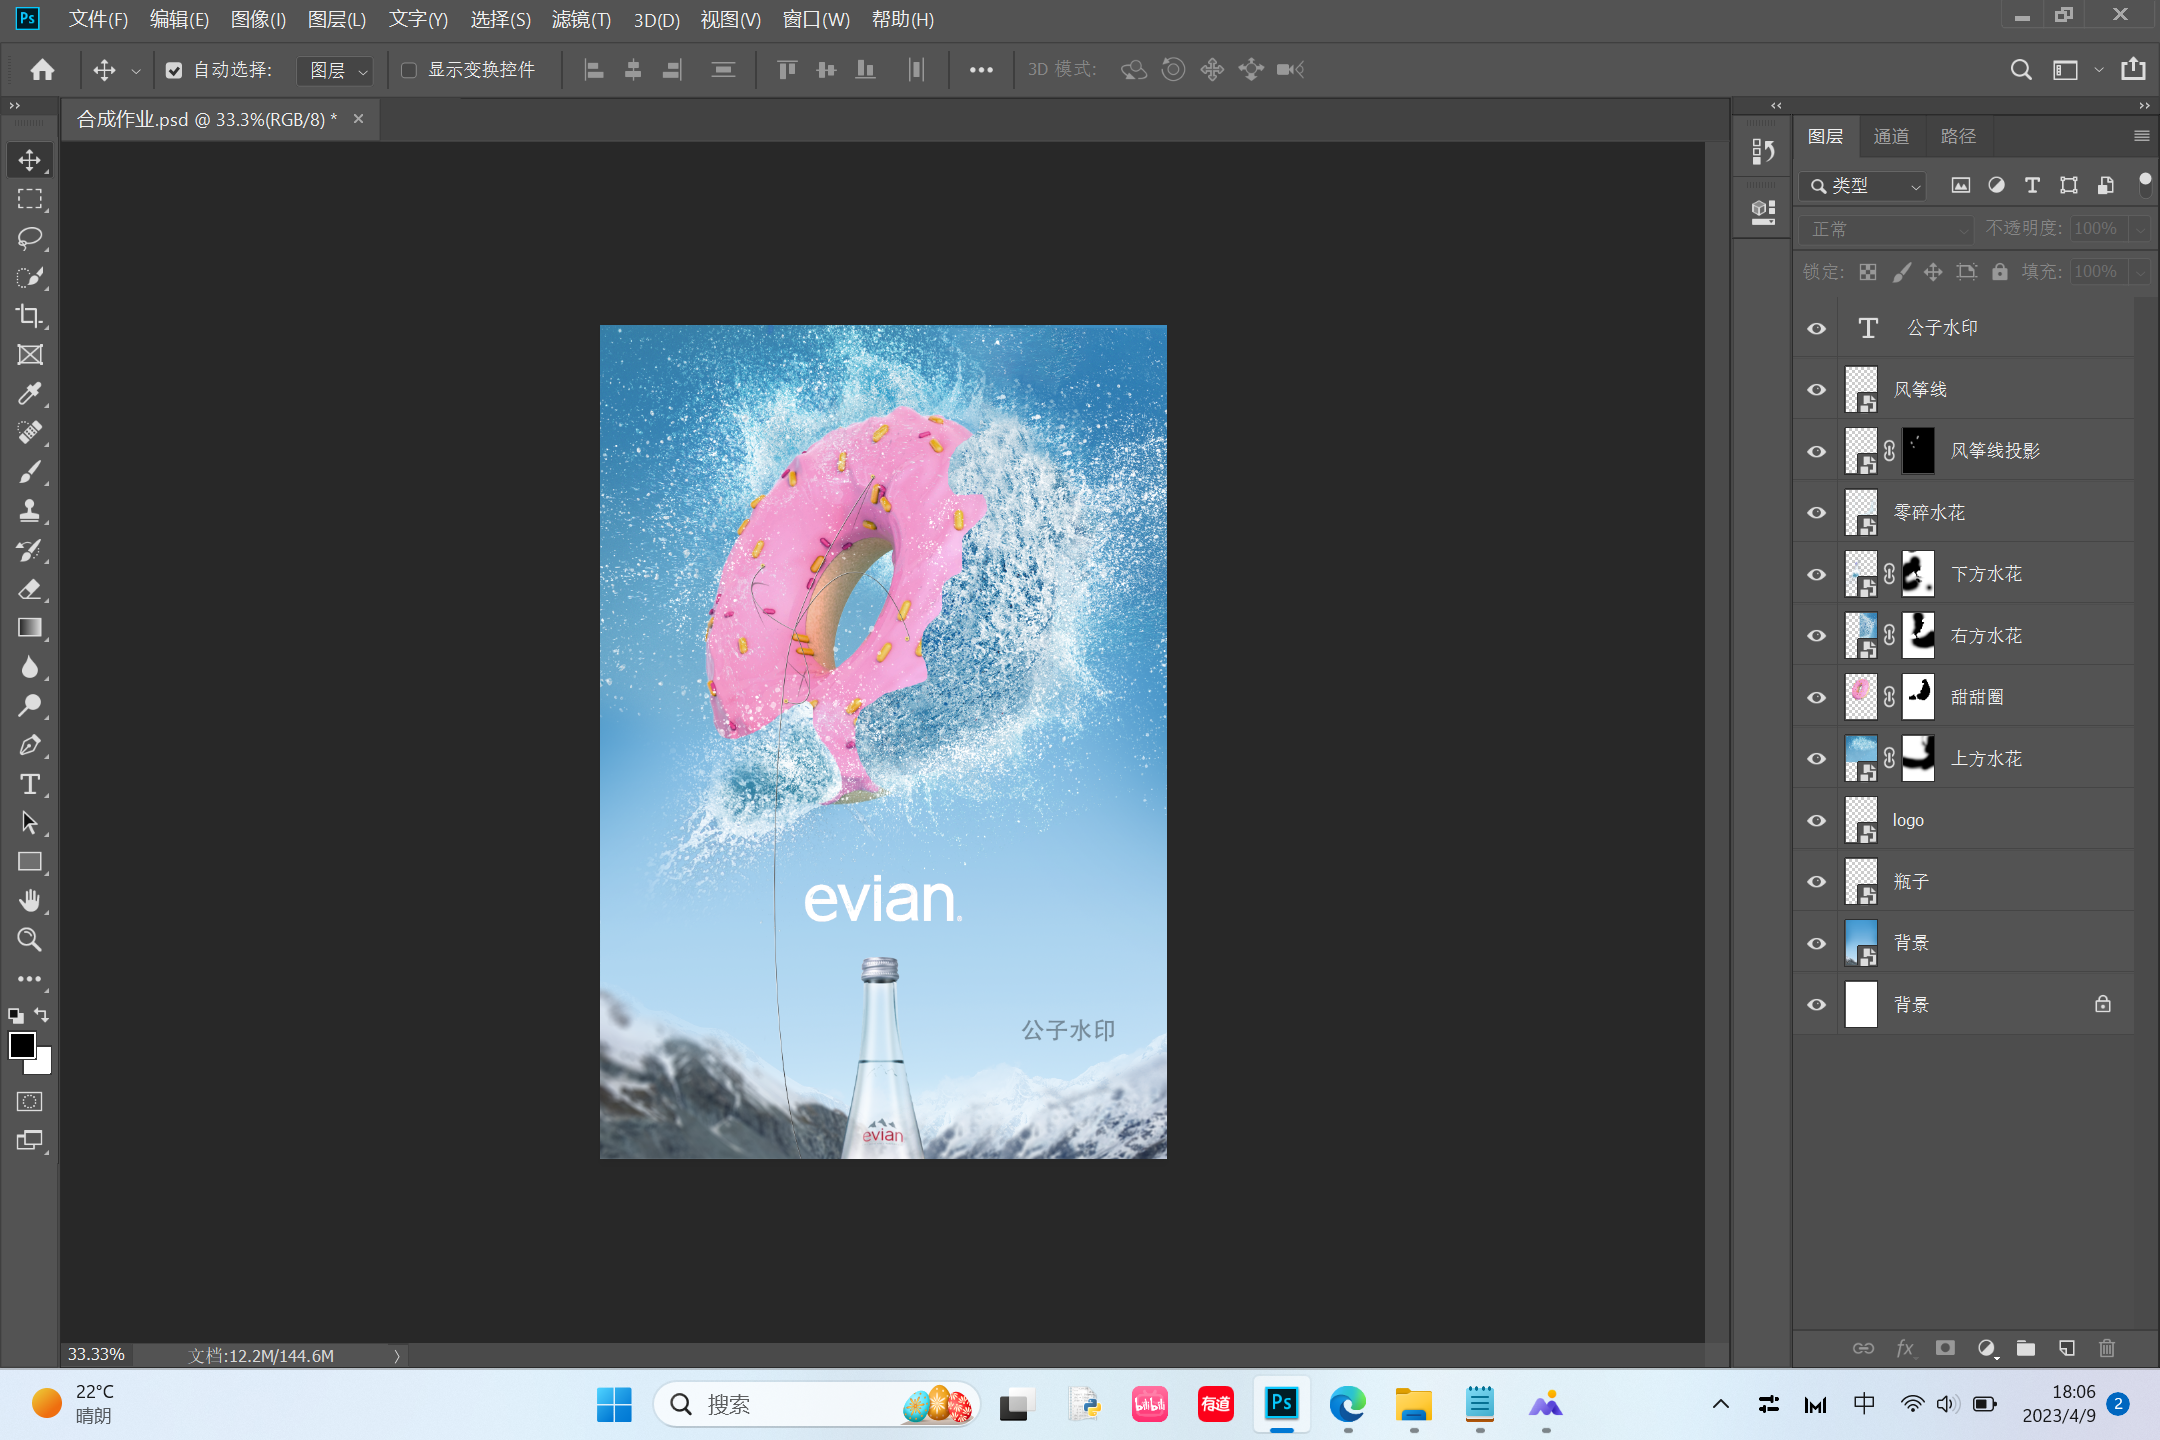Select the Blur tool
This screenshot has height=1440, width=2160.
[x=30, y=667]
